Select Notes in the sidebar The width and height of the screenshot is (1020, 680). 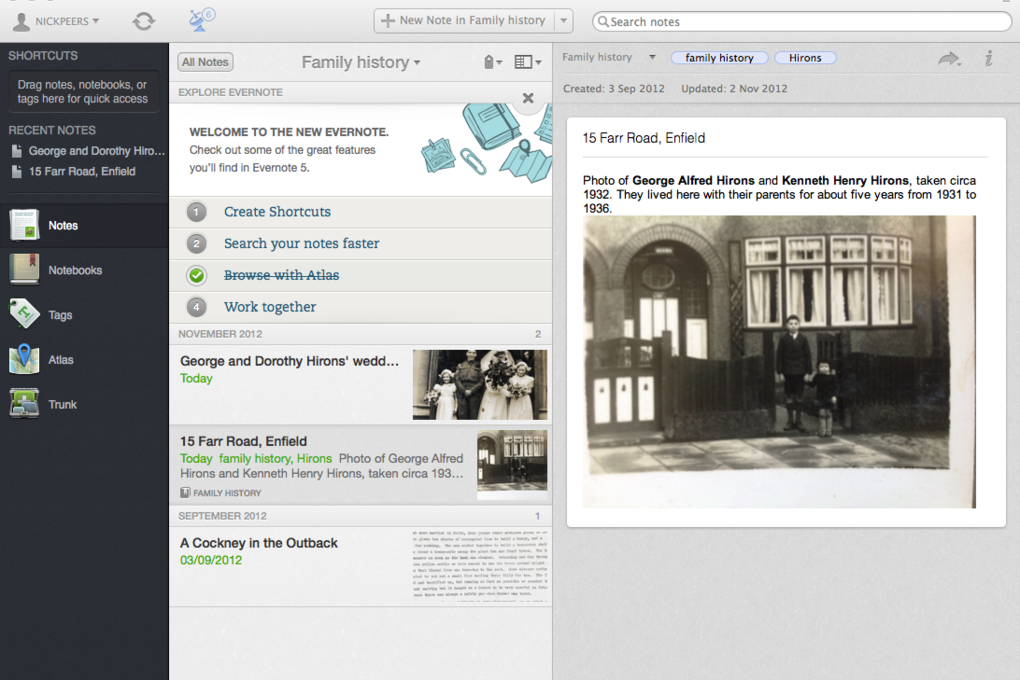point(84,225)
